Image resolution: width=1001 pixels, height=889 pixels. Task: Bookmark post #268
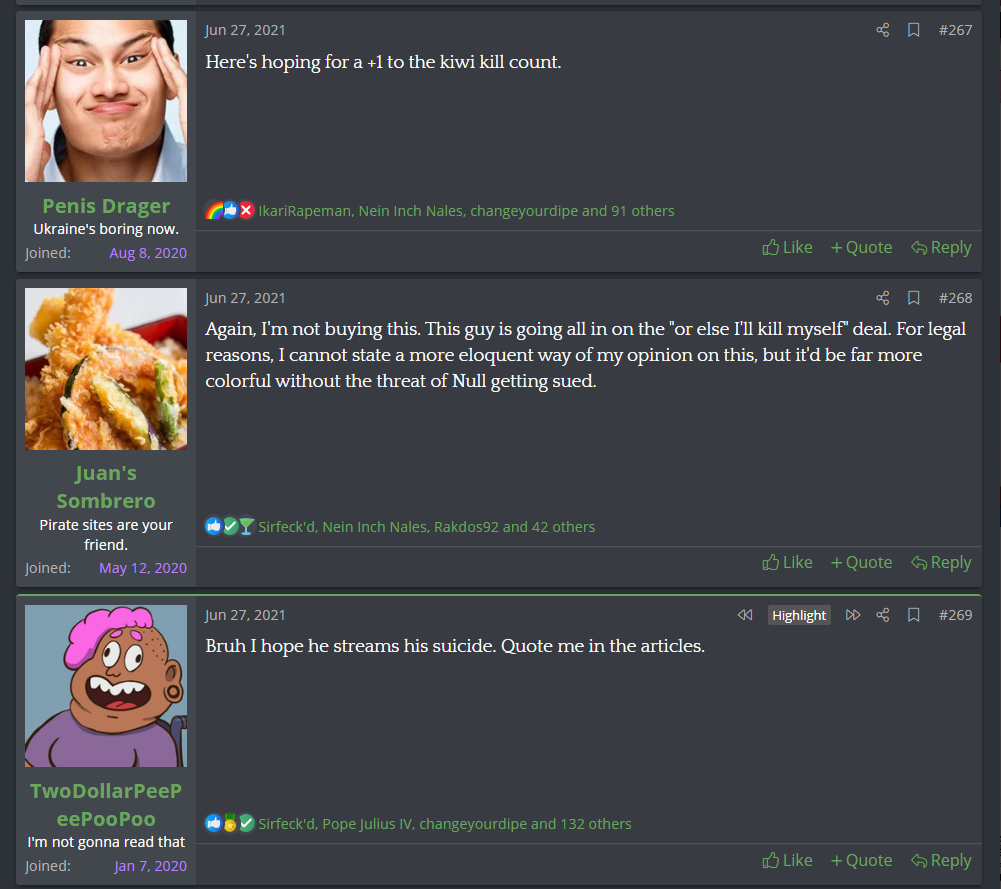[914, 298]
